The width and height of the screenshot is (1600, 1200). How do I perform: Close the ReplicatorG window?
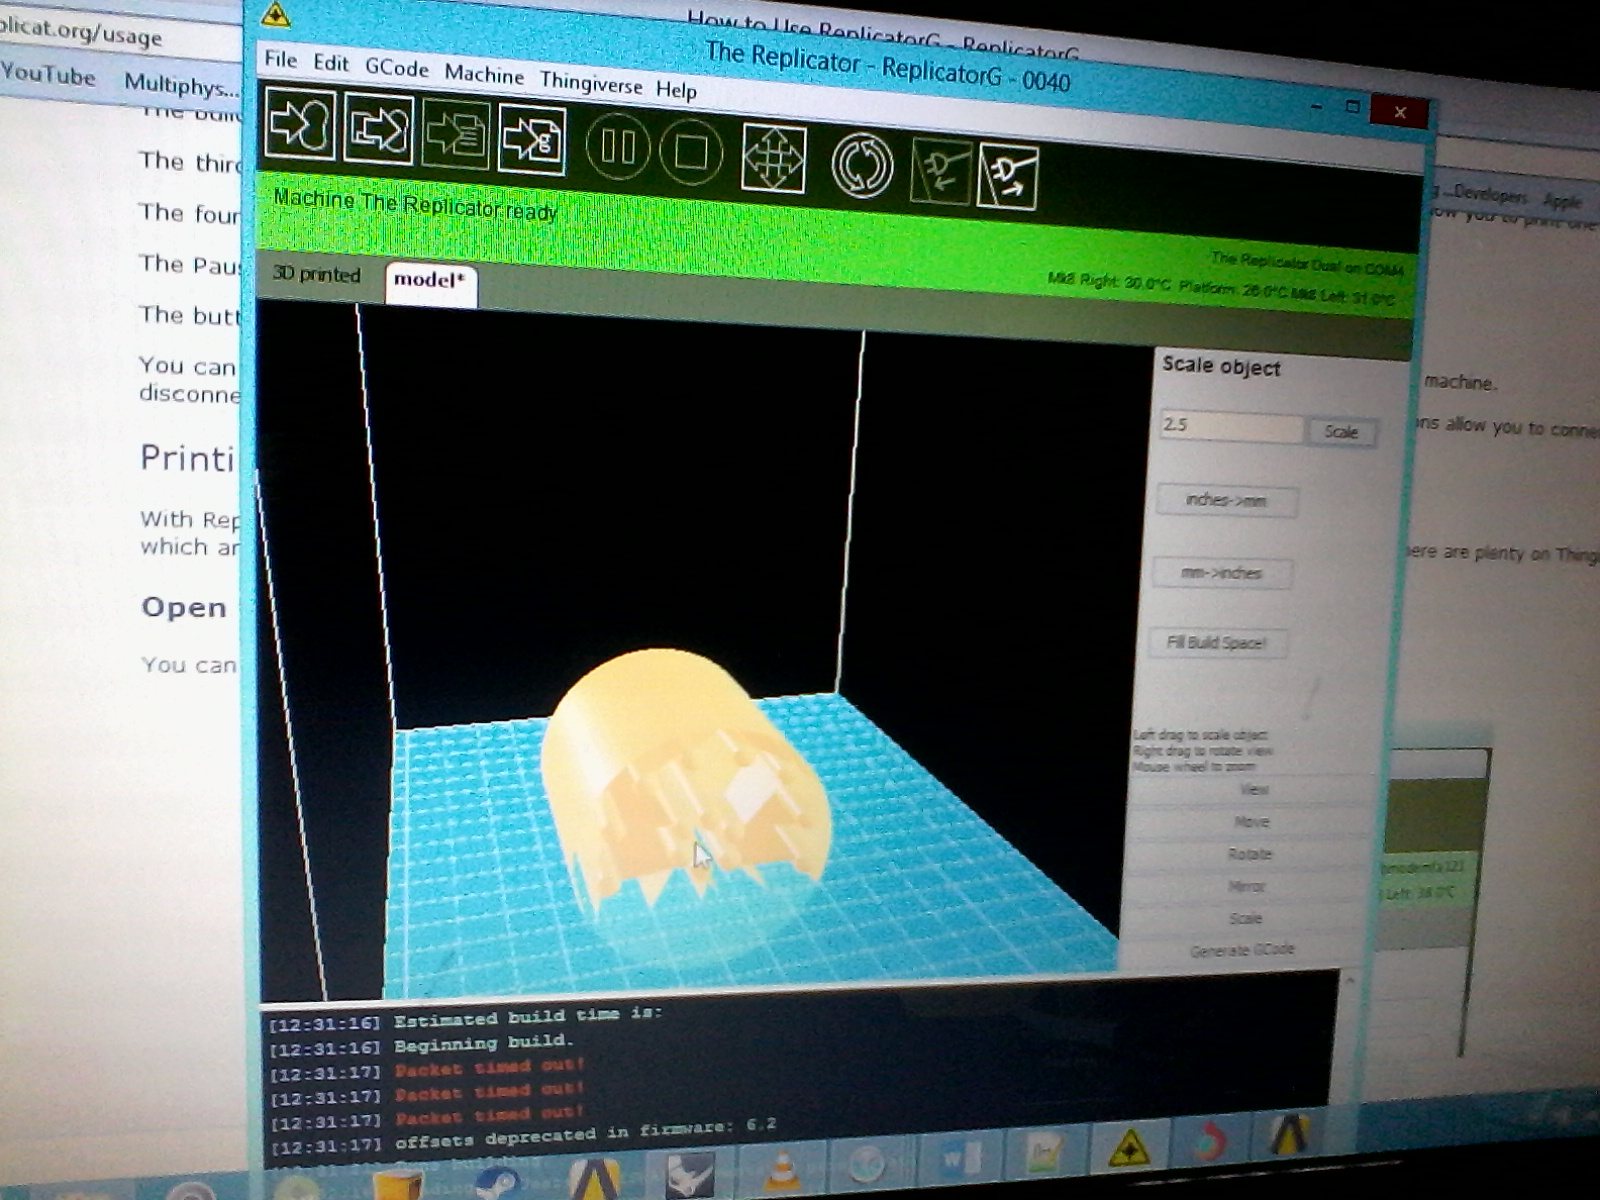[1401, 113]
